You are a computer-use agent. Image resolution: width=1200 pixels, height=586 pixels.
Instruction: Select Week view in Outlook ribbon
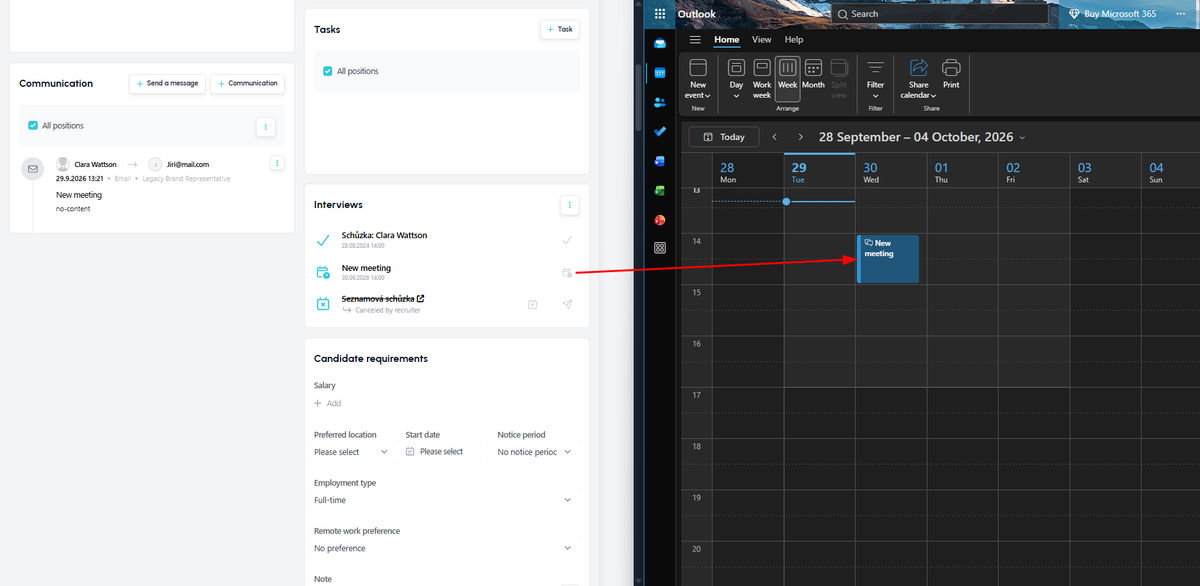click(x=788, y=78)
